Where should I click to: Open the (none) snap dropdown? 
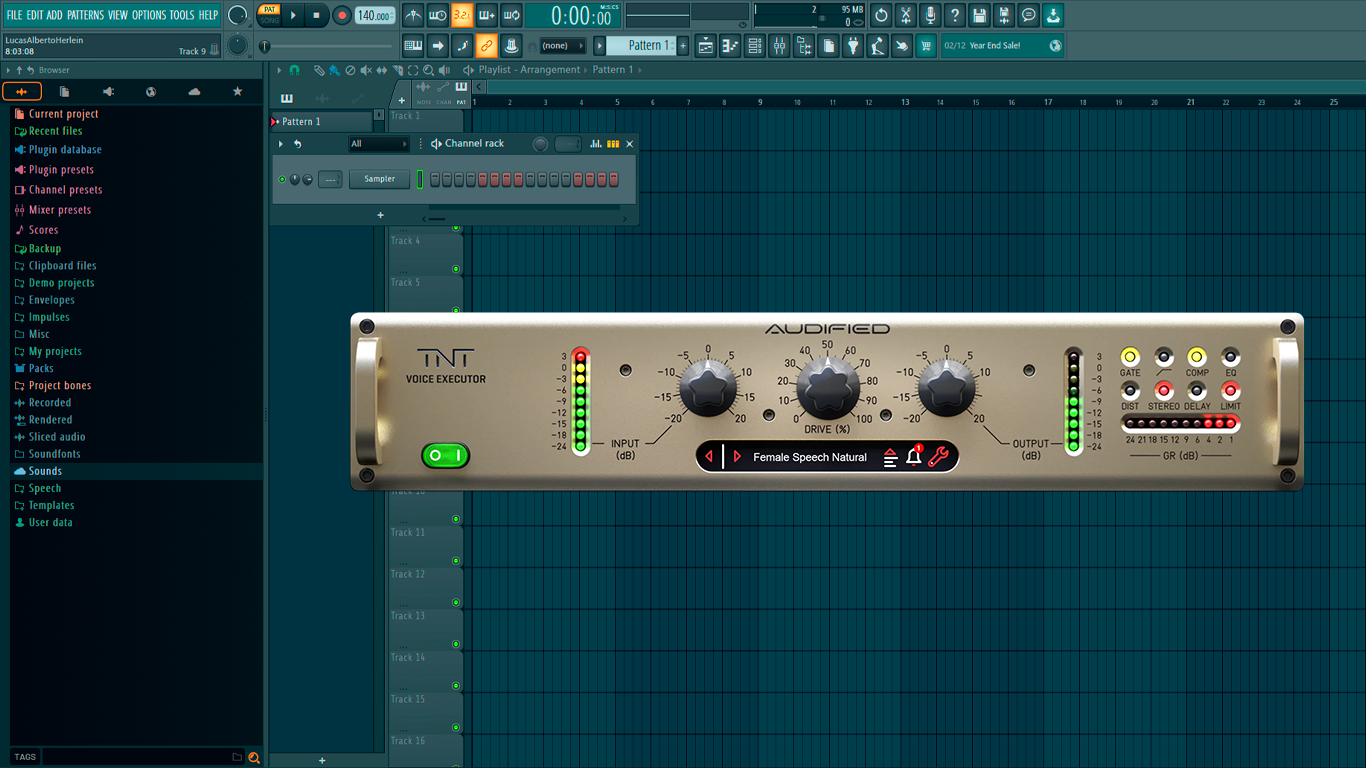pos(562,46)
